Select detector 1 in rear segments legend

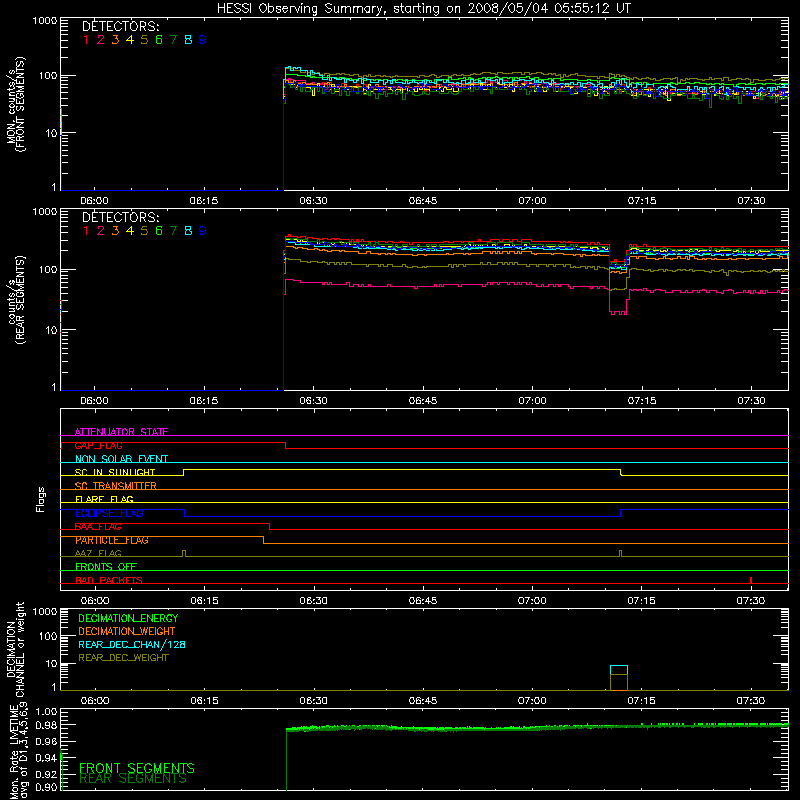click(86, 231)
